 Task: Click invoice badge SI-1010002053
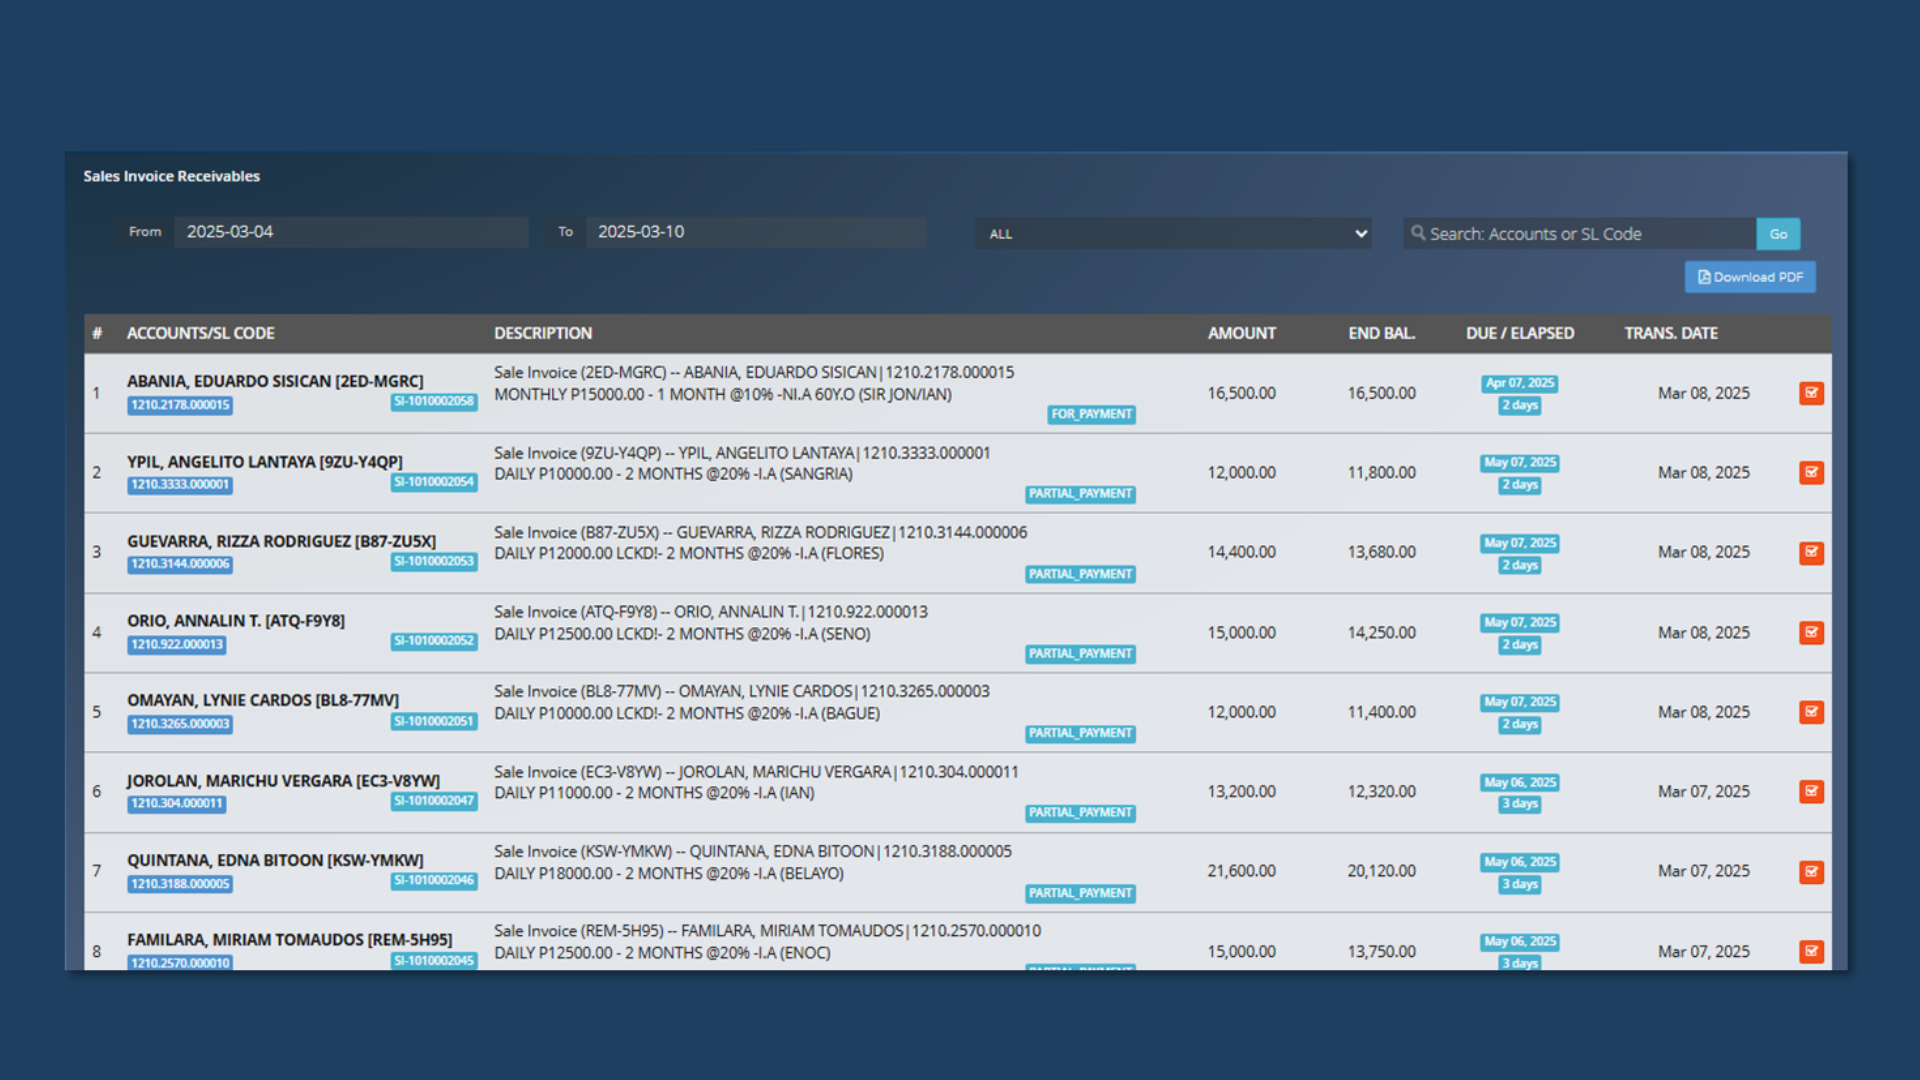click(434, 561)
